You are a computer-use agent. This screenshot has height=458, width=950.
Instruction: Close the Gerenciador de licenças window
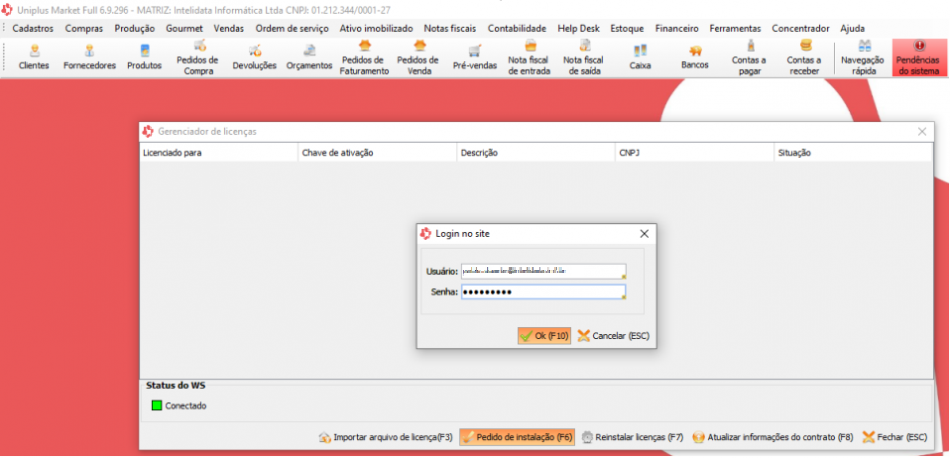point(922,131)
